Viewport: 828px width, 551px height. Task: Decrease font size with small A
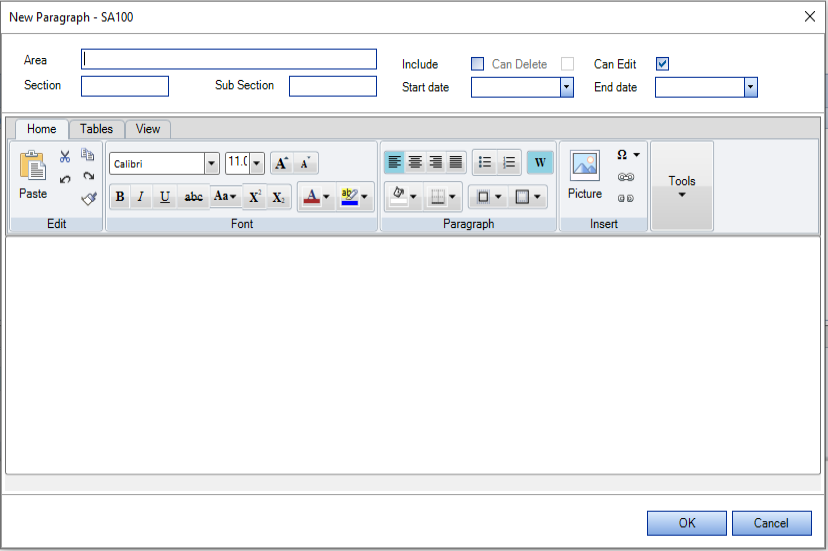point(305,163)
